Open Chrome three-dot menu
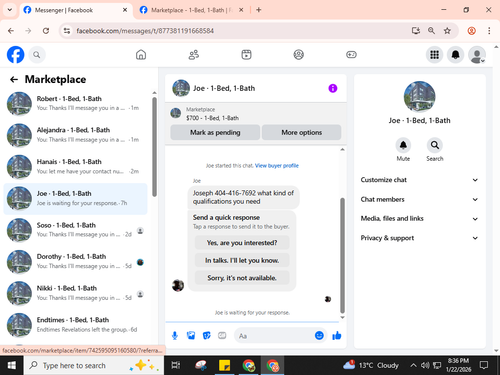The image size is (500, 375). (x=489, y=31)
